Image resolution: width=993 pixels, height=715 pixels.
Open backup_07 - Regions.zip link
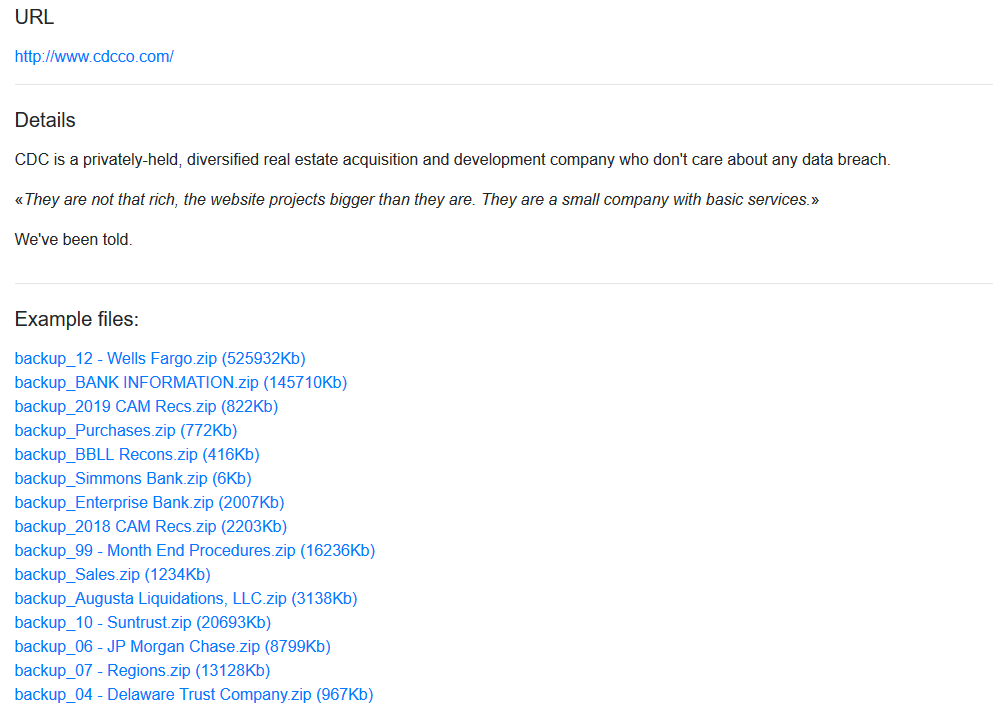[142, 671]
